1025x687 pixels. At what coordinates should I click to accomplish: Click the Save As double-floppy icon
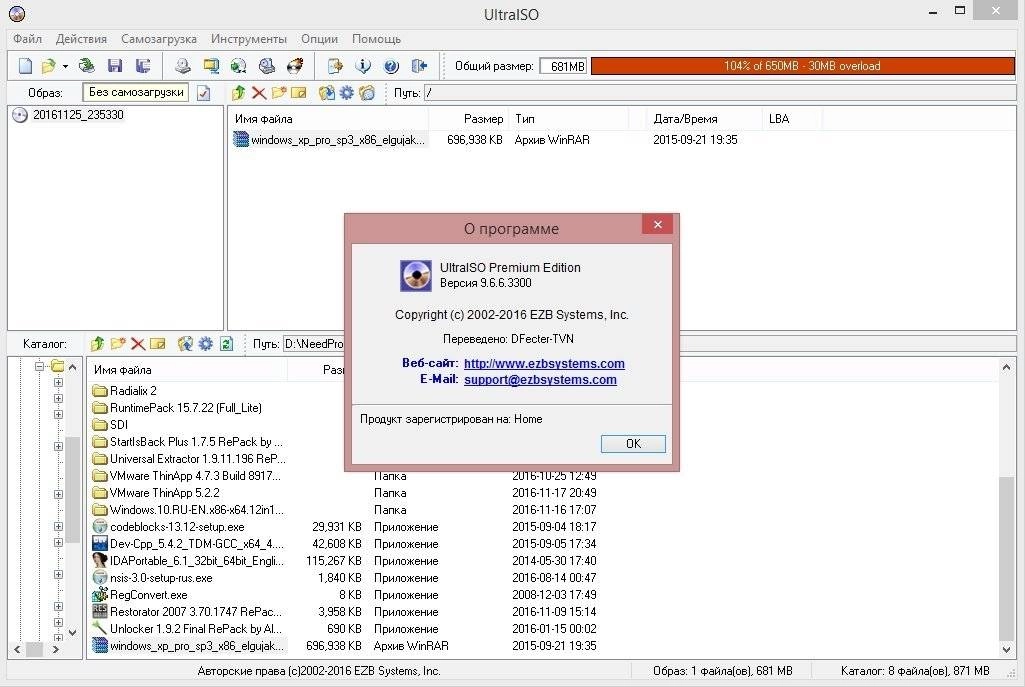point(143,66)
